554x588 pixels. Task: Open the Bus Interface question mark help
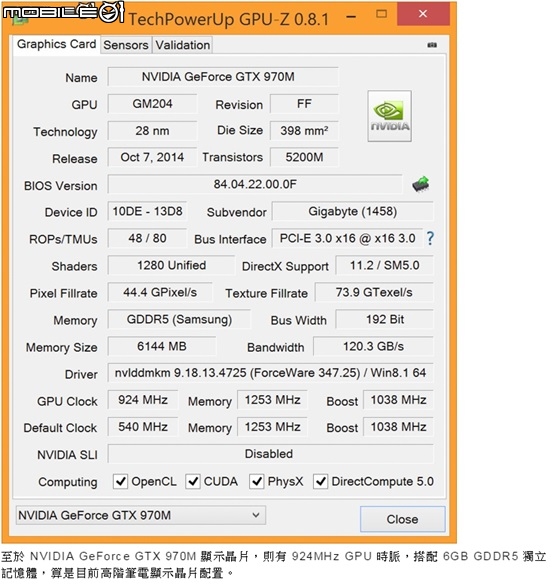[430, 238]
